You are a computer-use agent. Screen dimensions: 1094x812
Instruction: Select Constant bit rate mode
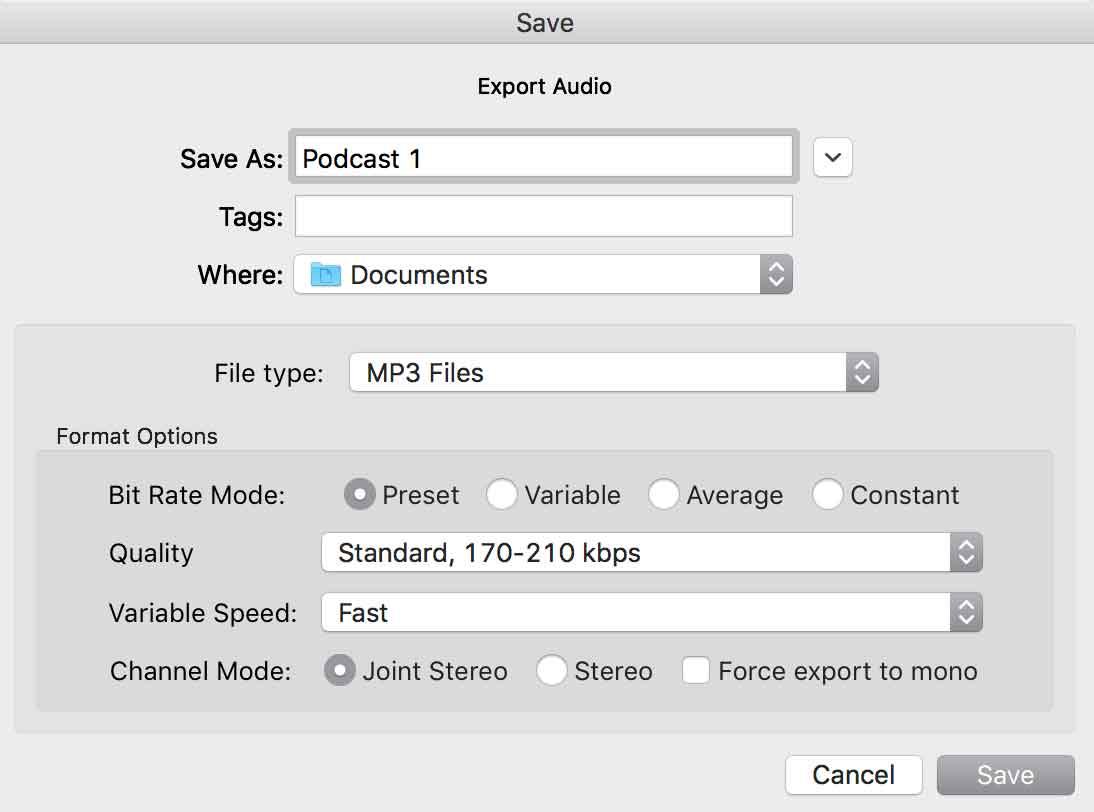[x=827, y=495]
